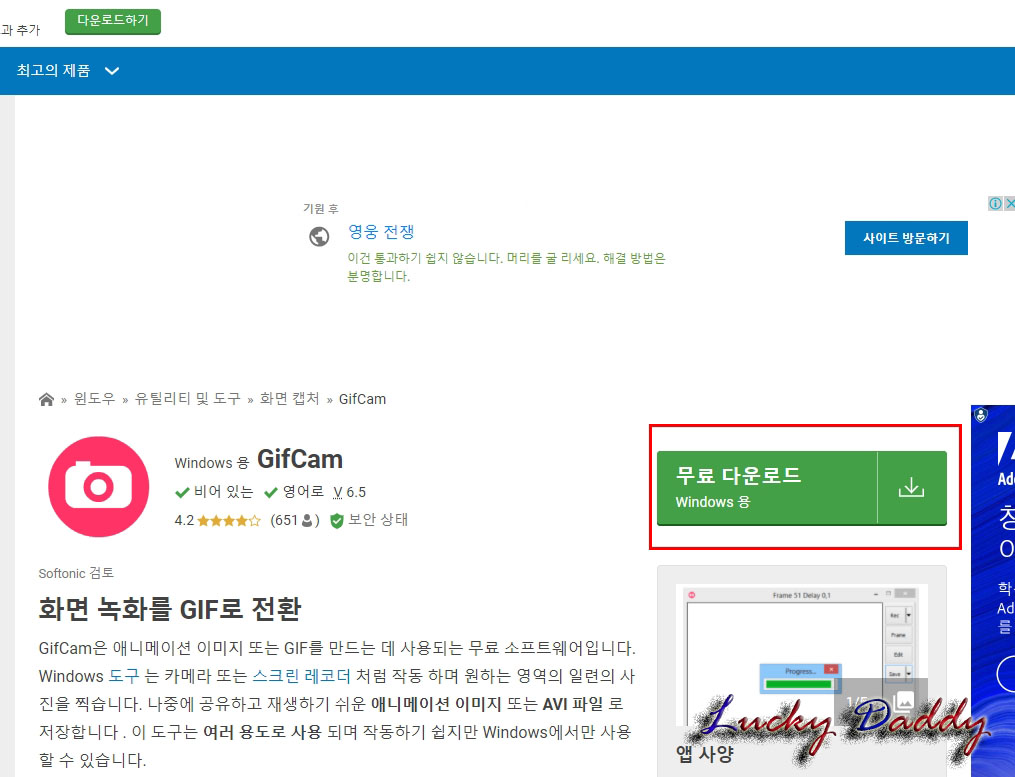
Task: Close the ad with the X icon
Action: point(1009,203)
